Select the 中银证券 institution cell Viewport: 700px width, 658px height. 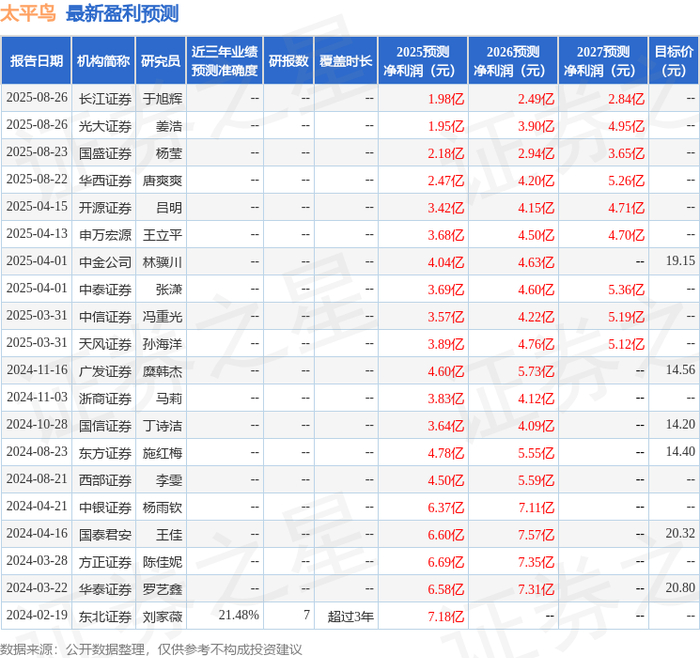tap(105, 508)
